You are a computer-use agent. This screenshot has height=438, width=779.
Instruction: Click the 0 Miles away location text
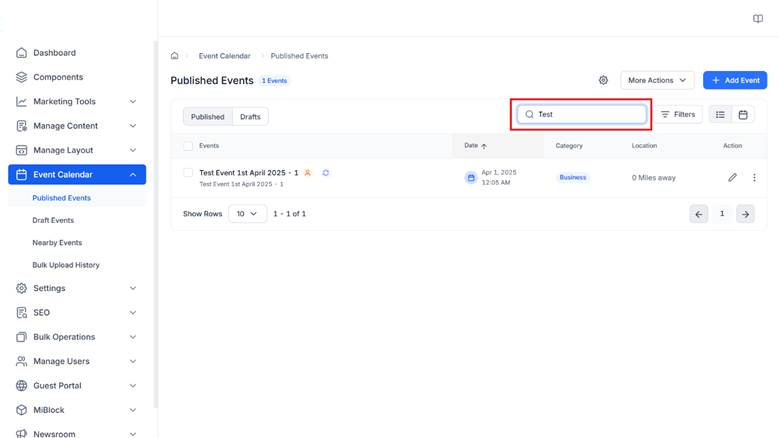653,177
